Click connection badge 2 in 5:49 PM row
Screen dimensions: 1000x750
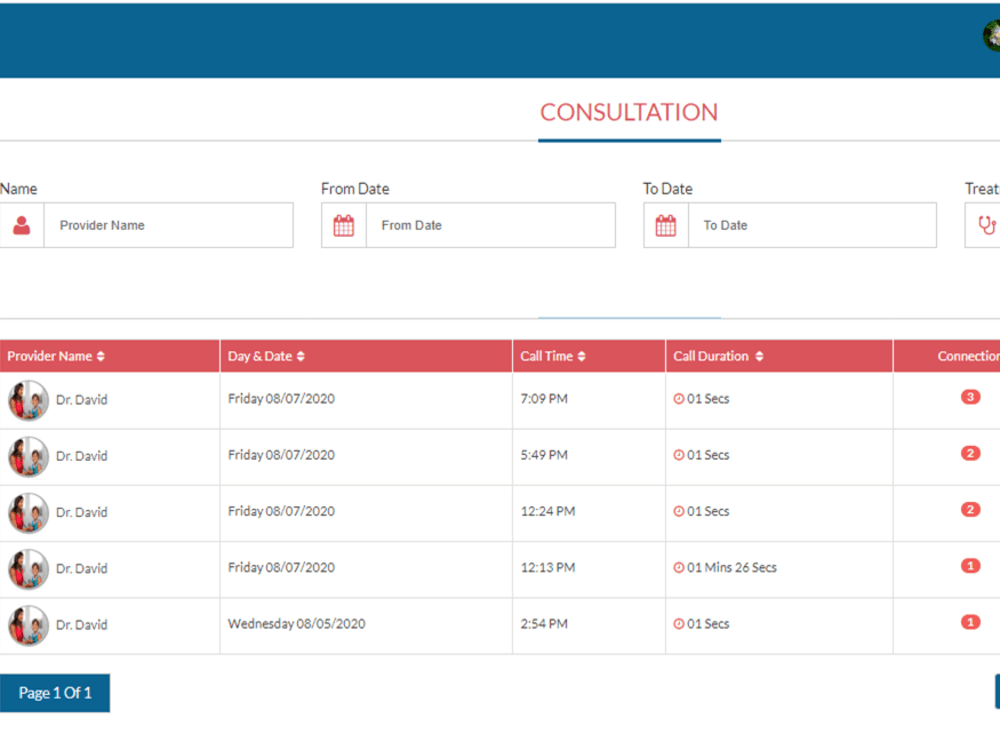971,453
